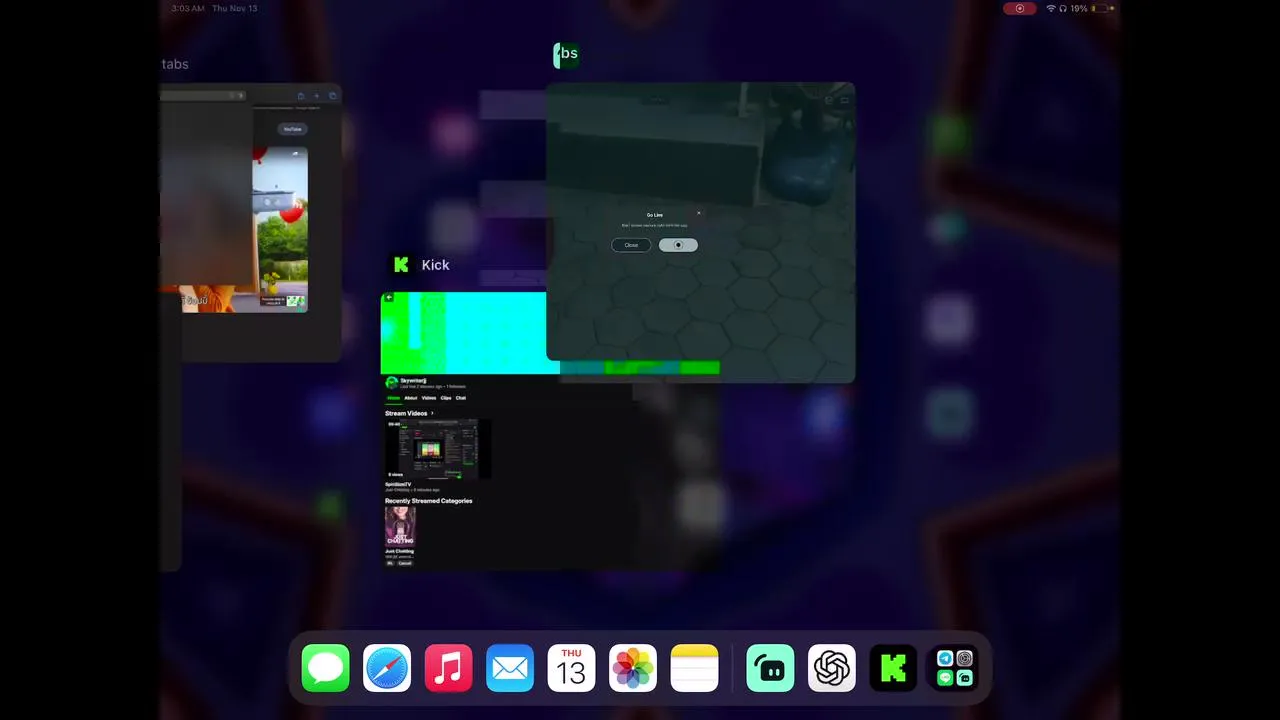Launch the Kick app from the dock
1280x720 pixels.
(x=894, y=668)
